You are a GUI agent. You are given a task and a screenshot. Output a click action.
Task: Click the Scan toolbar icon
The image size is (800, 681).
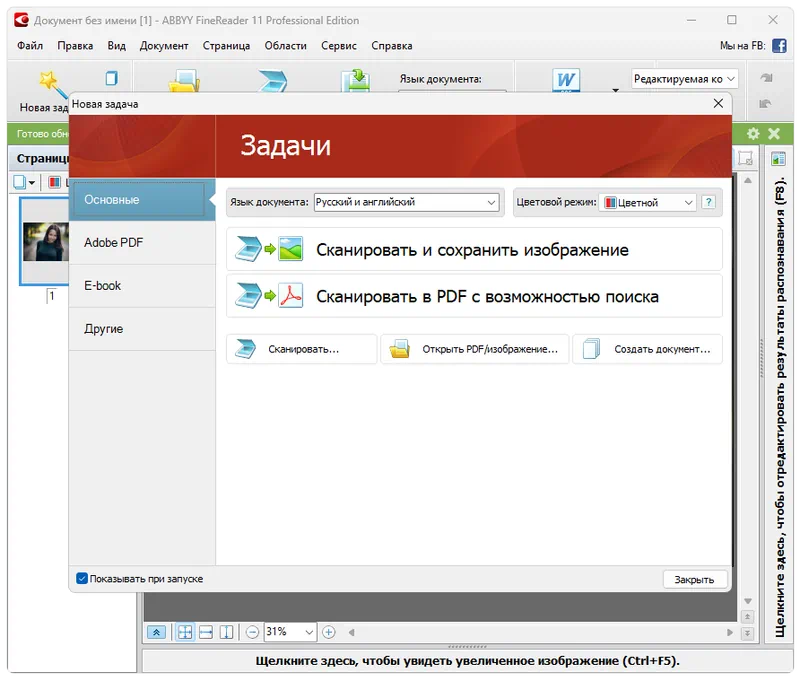[x=272, y=81]
